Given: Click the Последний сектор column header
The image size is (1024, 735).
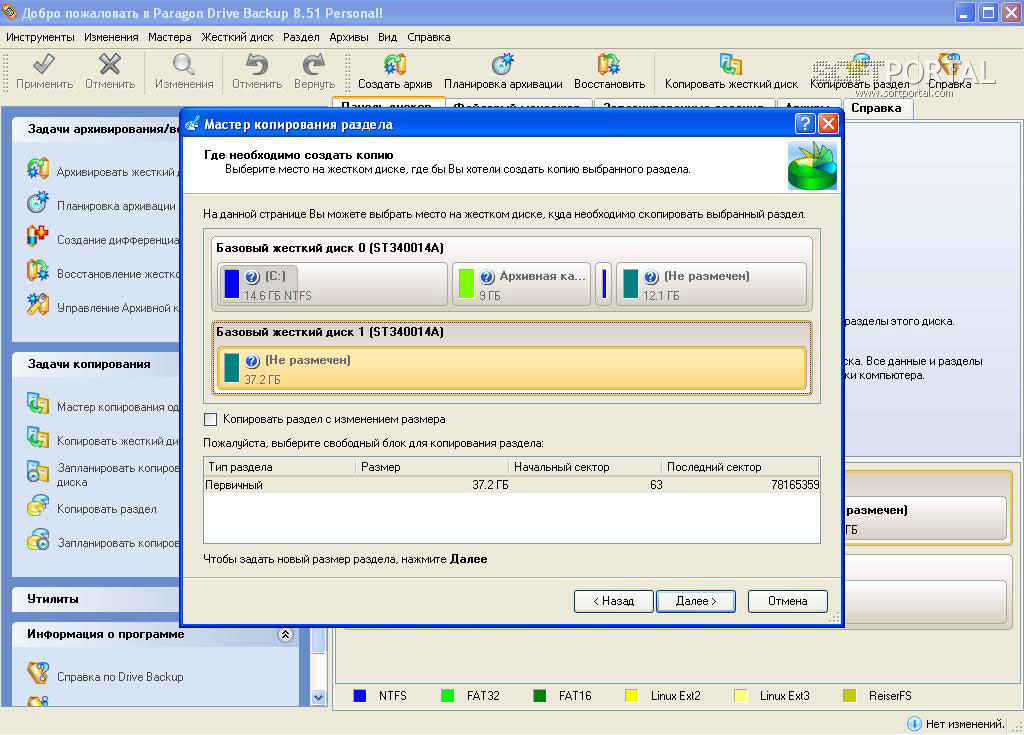Looking at the screenshot, I should pos(741,467).
